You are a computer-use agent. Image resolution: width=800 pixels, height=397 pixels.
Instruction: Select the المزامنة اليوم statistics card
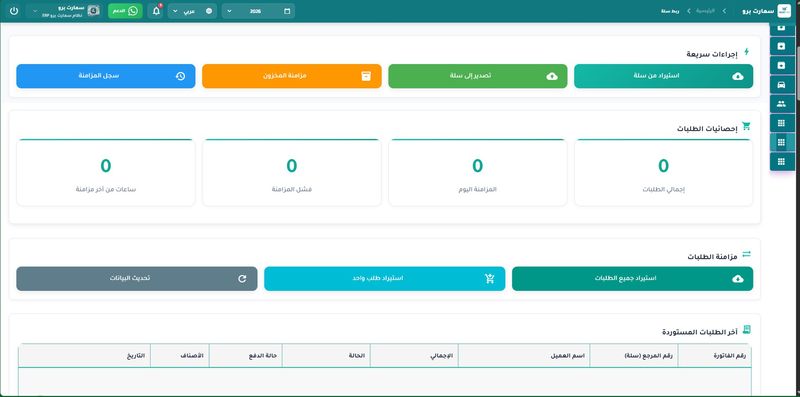[x=478, y=172]
